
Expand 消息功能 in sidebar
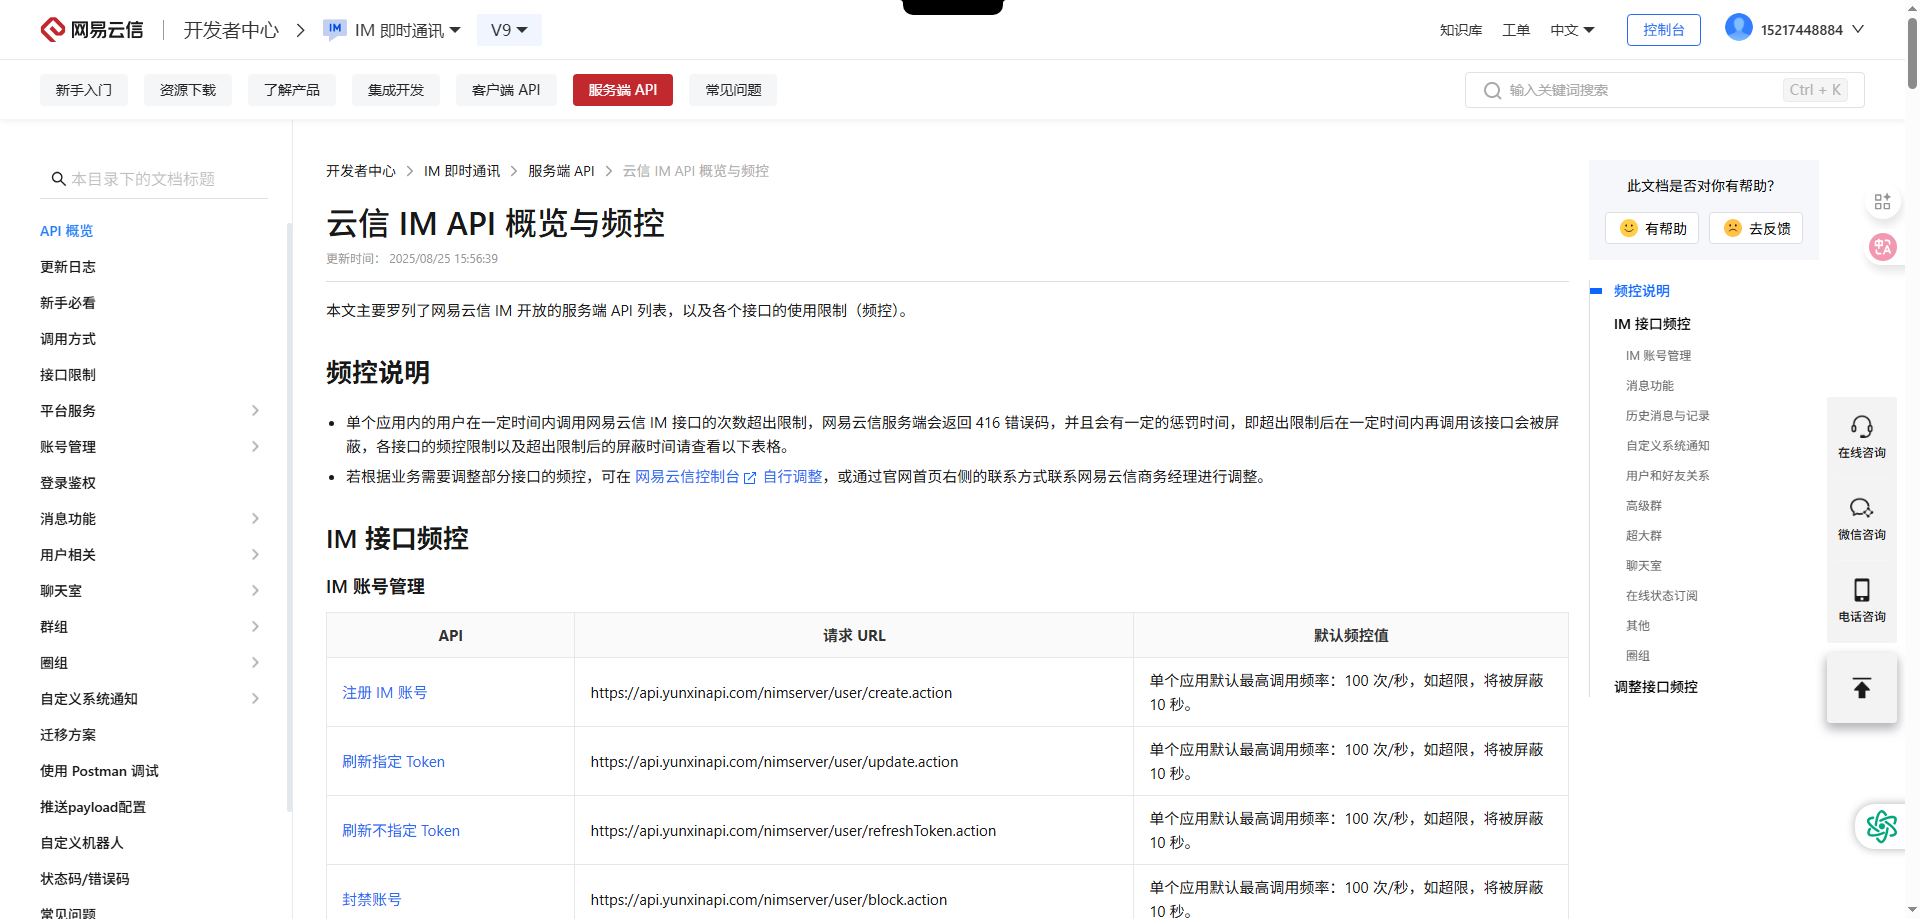click(255, 519)
